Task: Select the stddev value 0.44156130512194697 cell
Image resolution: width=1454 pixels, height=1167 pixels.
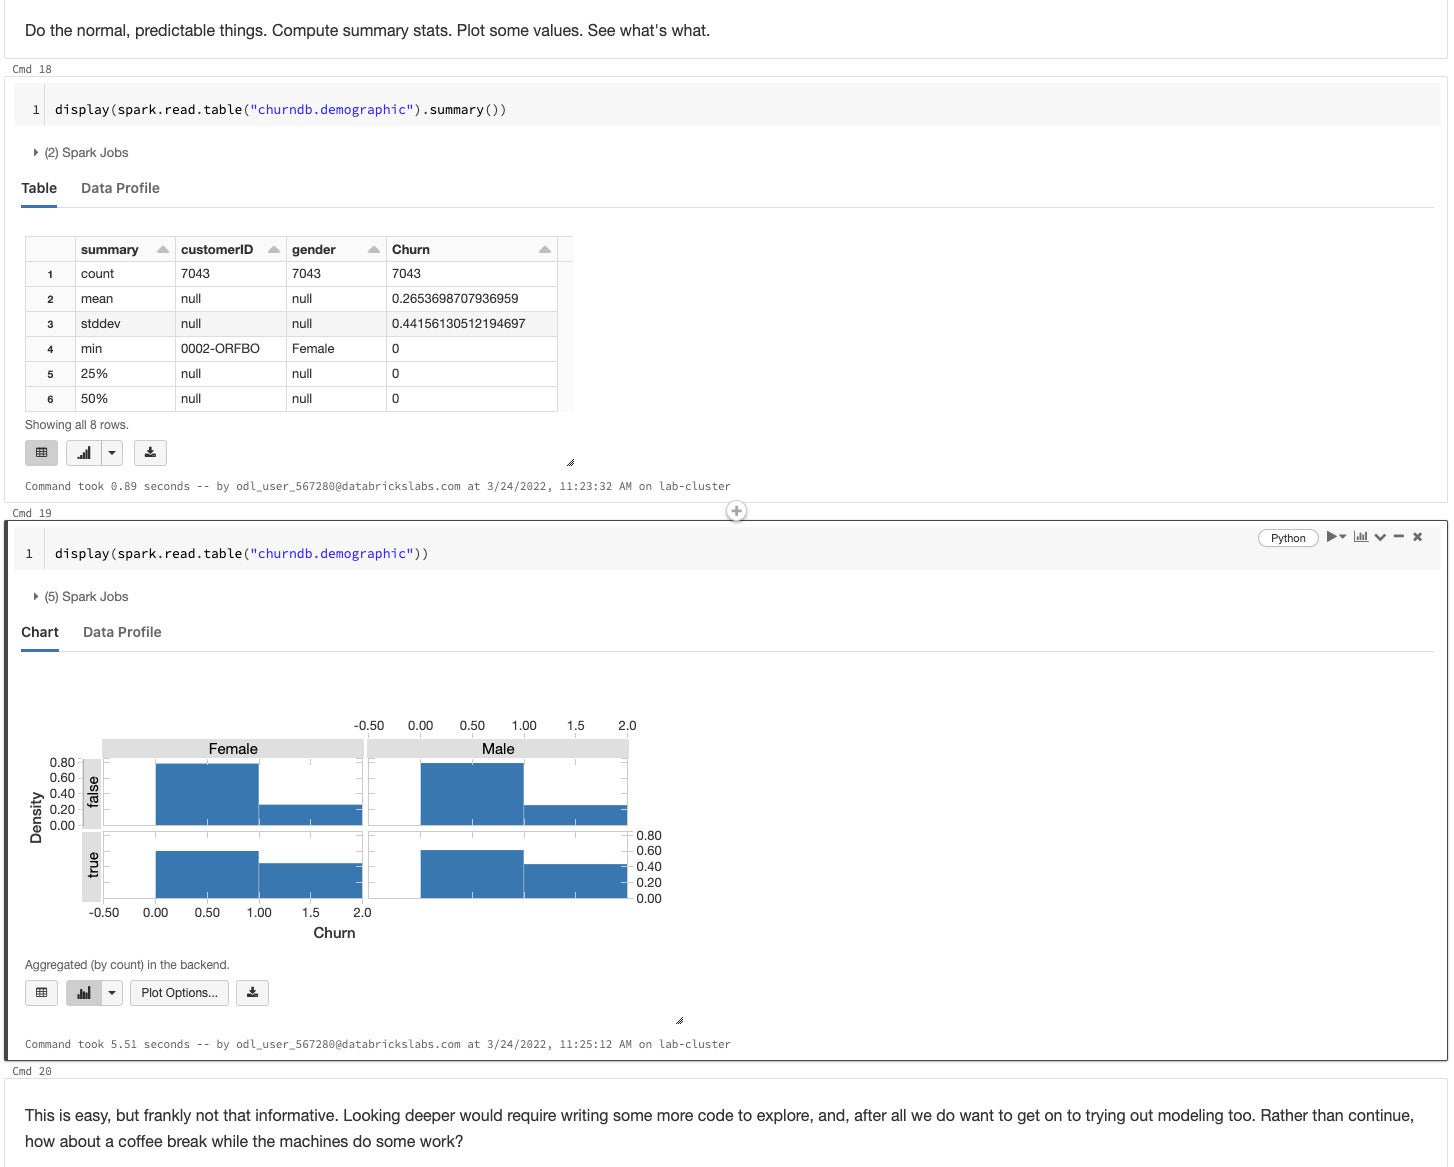Action: 471,324
